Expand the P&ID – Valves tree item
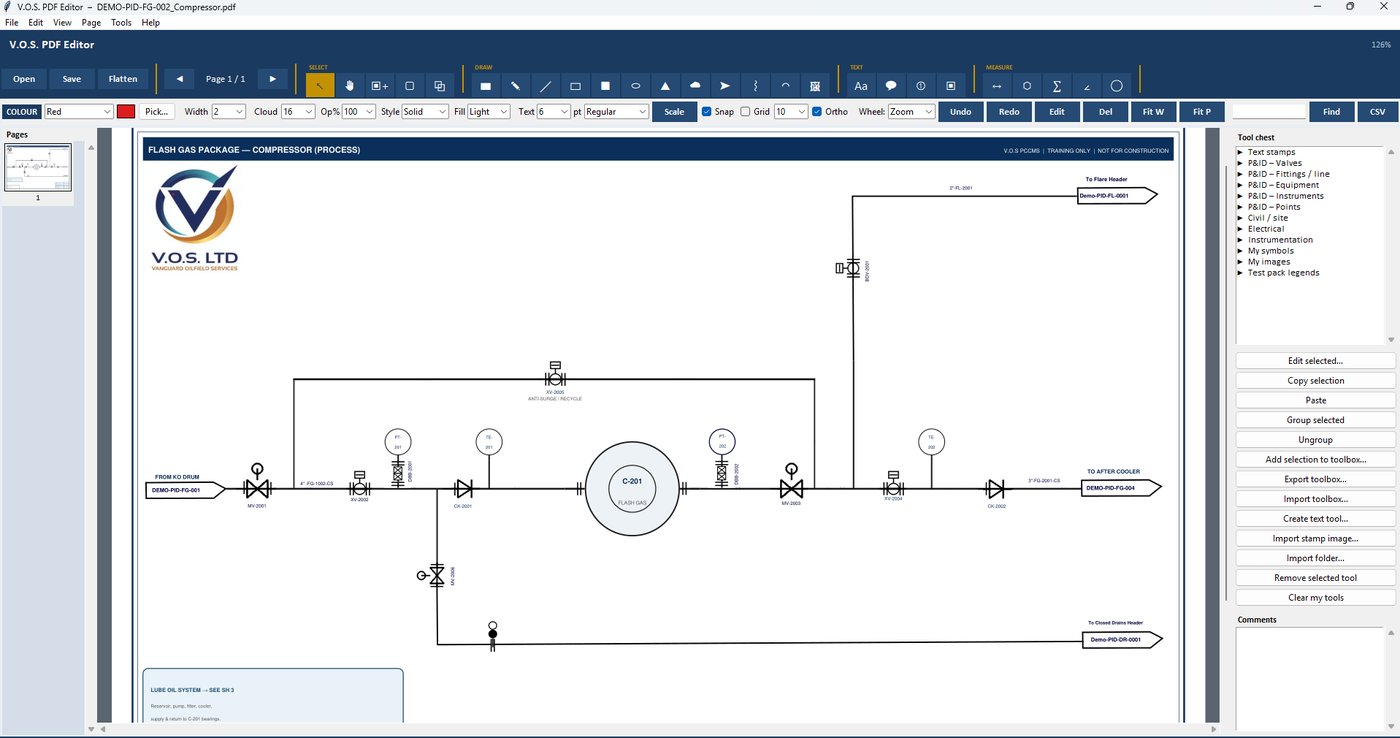Viewport: 1400px width, 738px height. [1274, 163]
